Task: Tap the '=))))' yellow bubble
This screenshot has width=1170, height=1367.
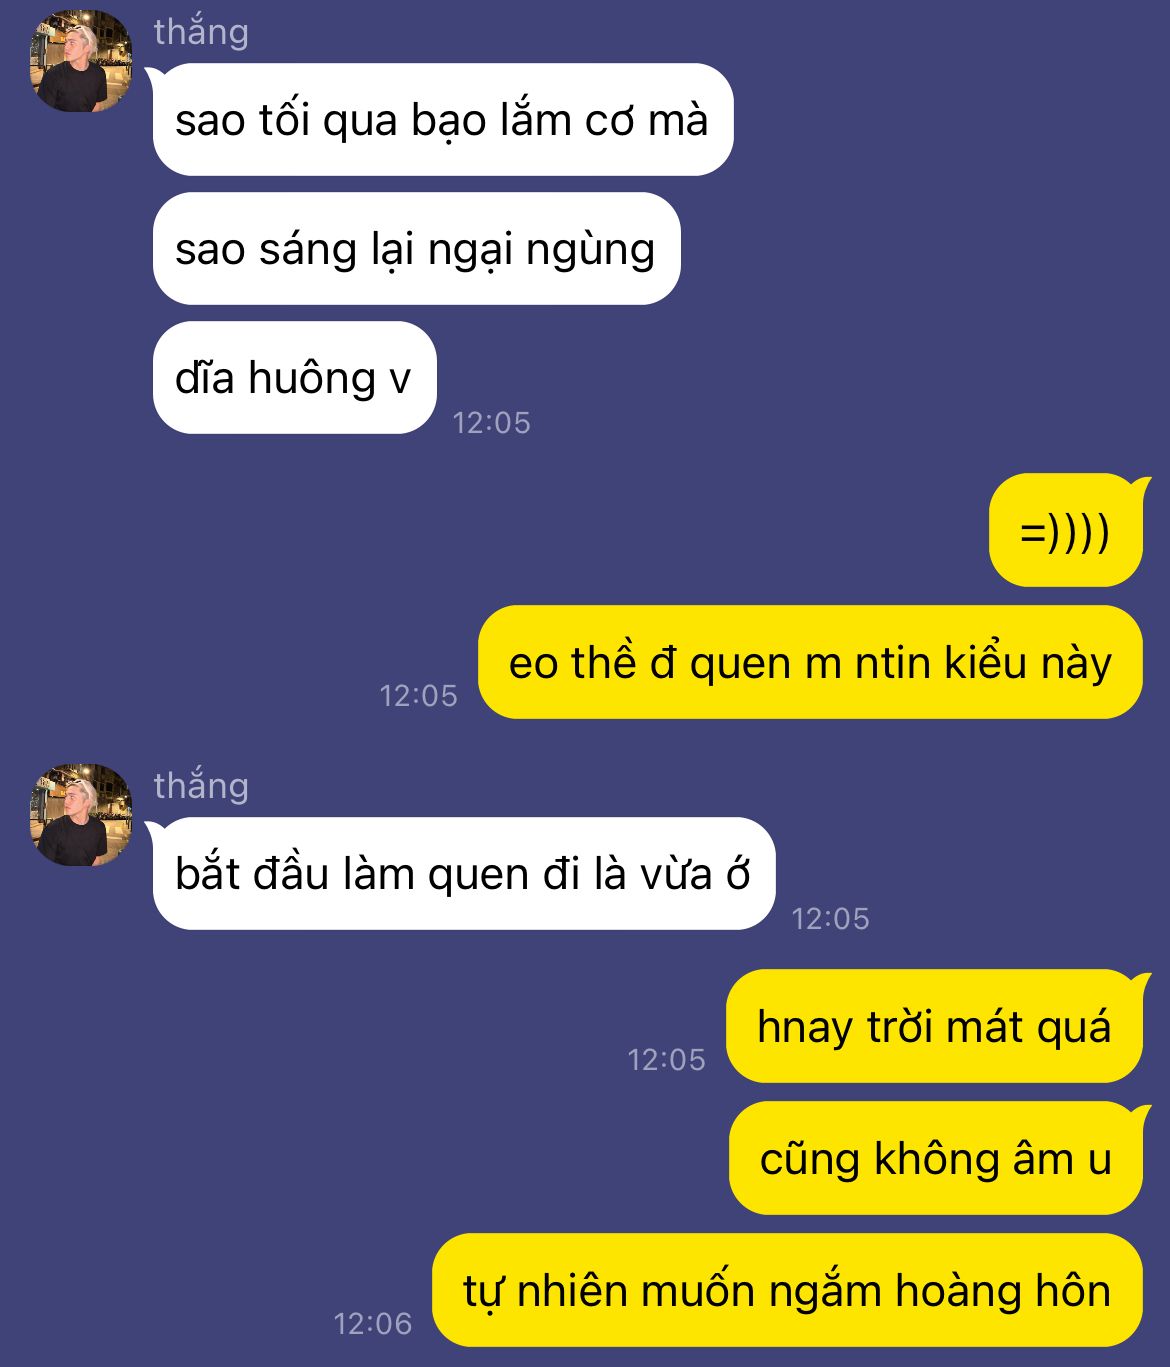Action: [1066, 530]
